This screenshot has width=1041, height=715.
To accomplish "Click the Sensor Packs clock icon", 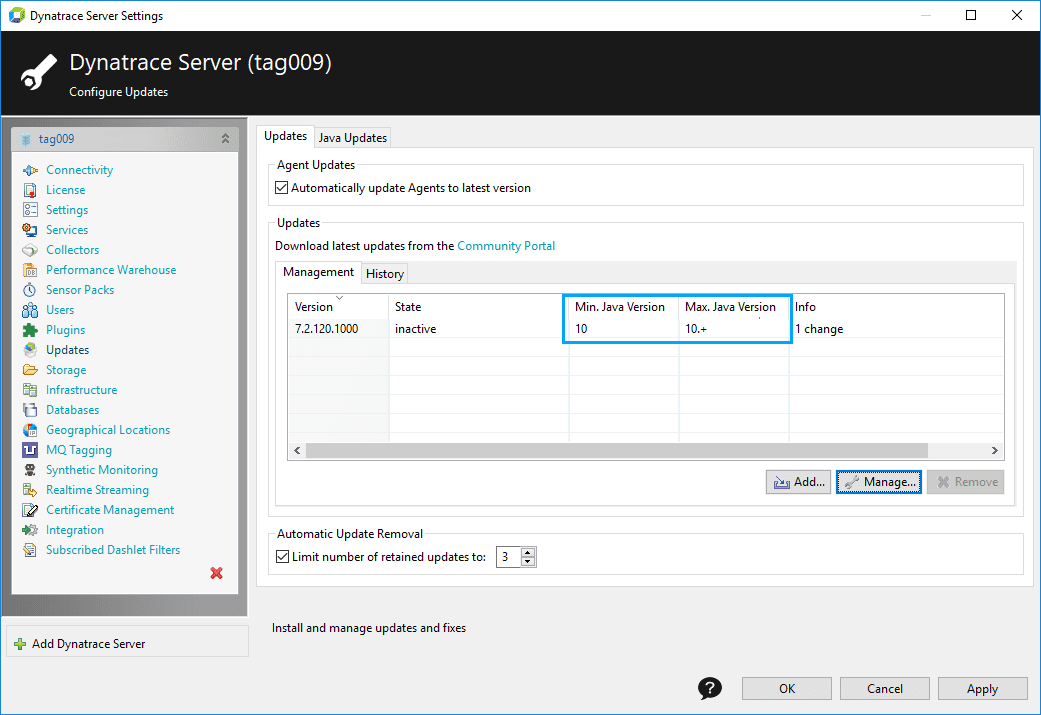I will click(30, 290).
